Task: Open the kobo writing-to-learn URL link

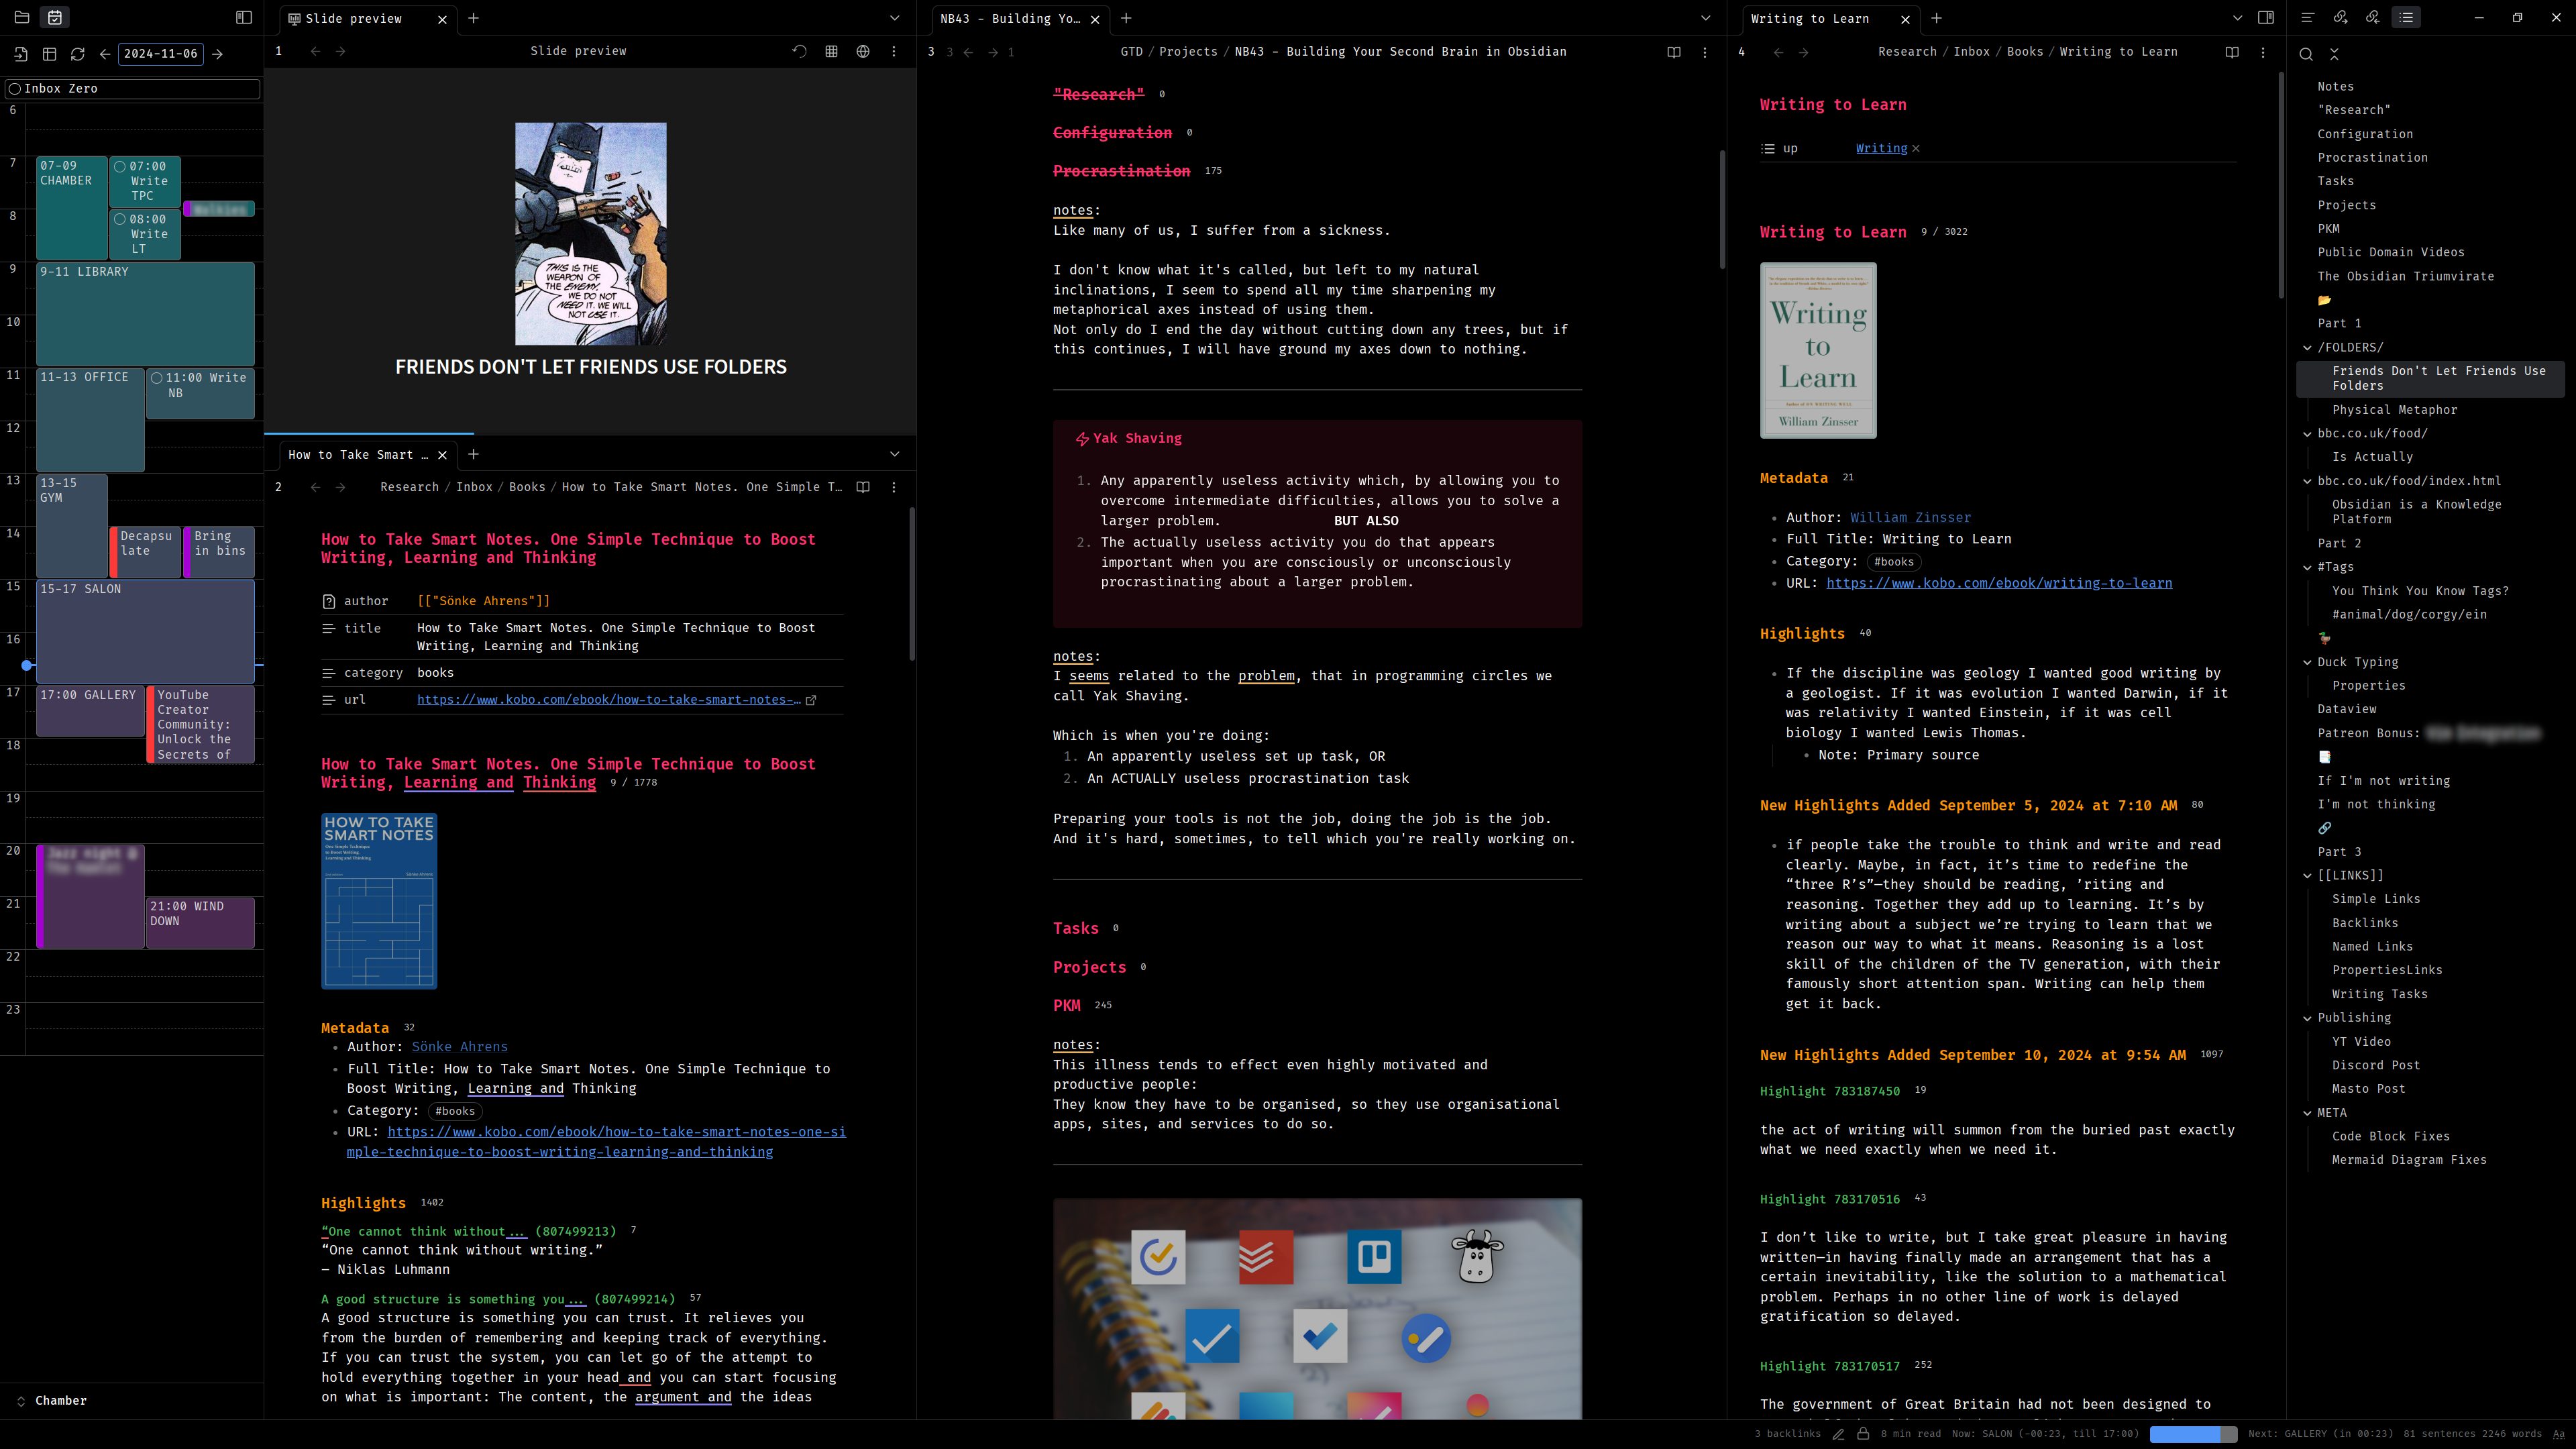Action: point(1999,583)
